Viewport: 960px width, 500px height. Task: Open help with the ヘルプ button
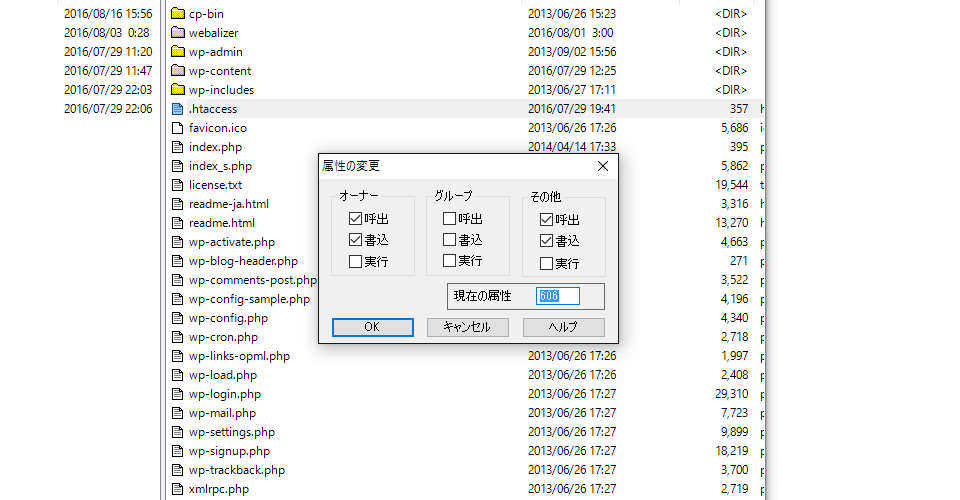[x=563, y=327]
